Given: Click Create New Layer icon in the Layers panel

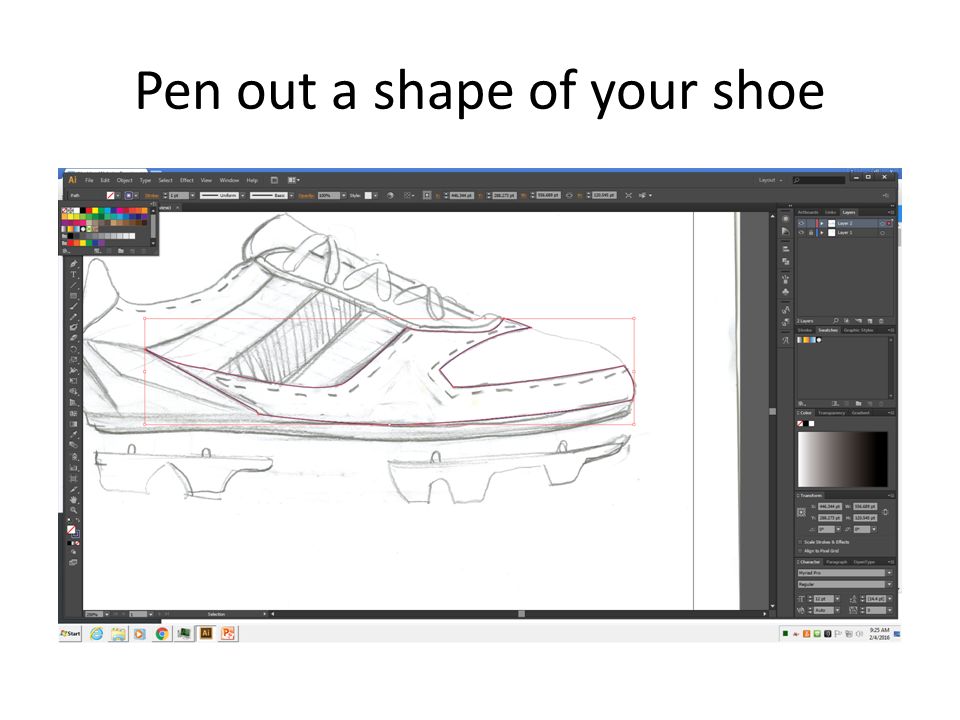Looking at the screenshot, I should pyautogui.click(x=870, y=321).
